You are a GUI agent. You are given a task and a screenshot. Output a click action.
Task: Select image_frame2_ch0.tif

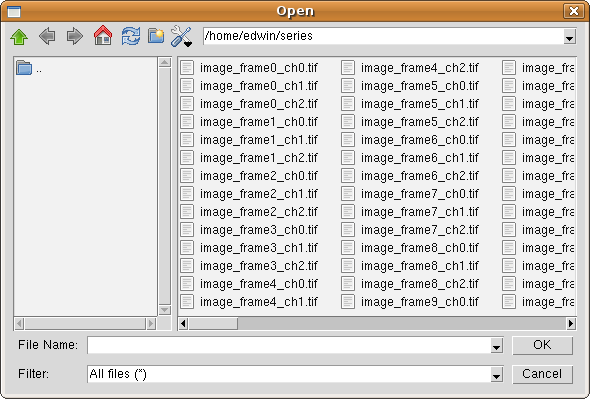259,176
